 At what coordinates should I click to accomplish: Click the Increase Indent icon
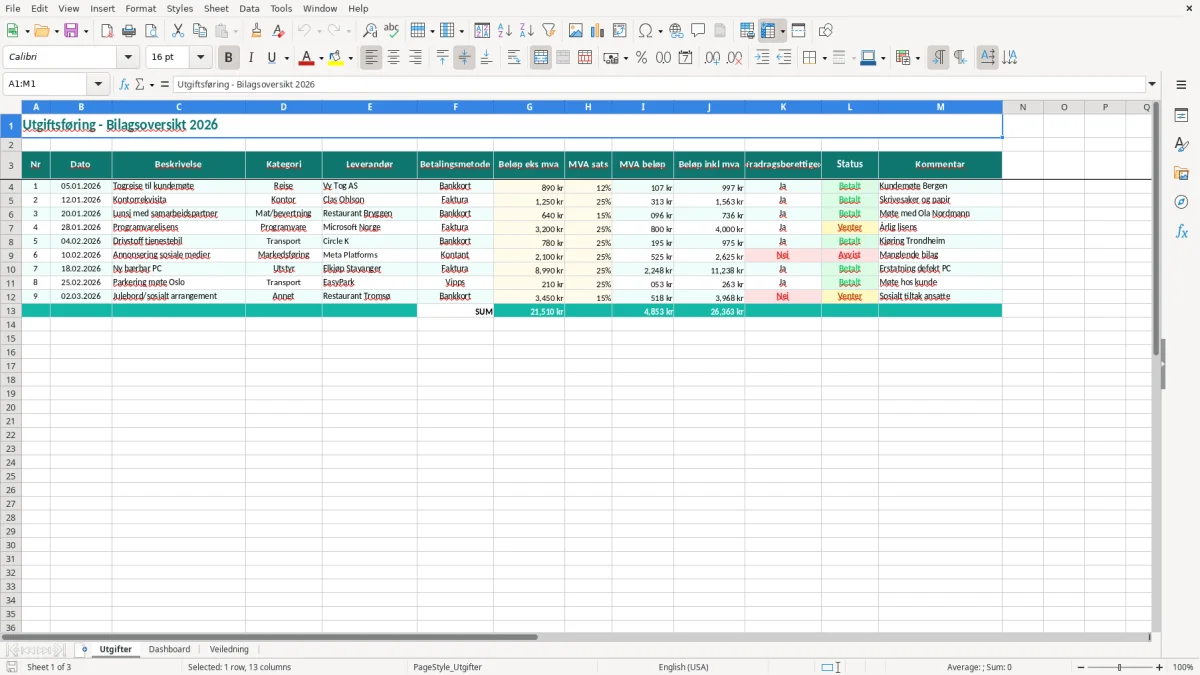pyautogui.click(x=762, y=58)
